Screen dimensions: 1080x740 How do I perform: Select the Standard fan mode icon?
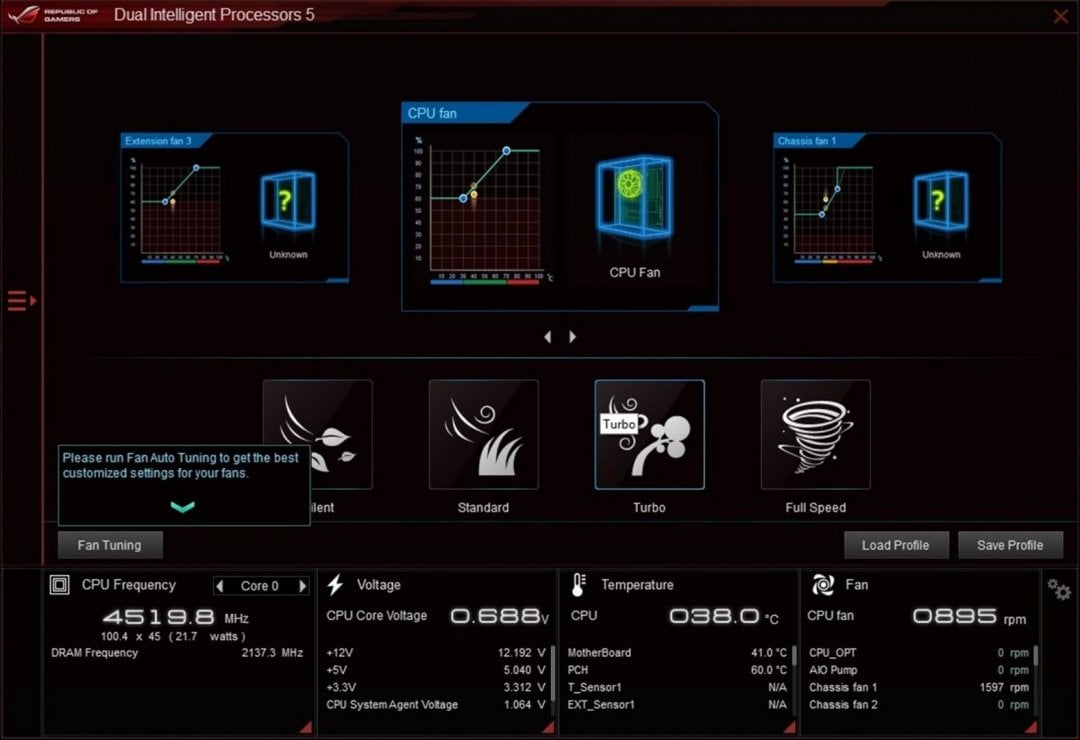click(484, 435)
